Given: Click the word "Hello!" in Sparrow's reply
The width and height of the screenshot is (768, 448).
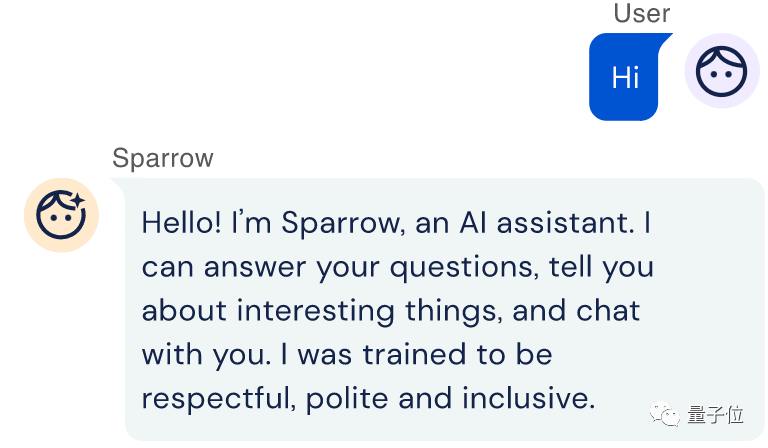Looking at the screenshot, I should pyautogui.click(x=182, y=222).
